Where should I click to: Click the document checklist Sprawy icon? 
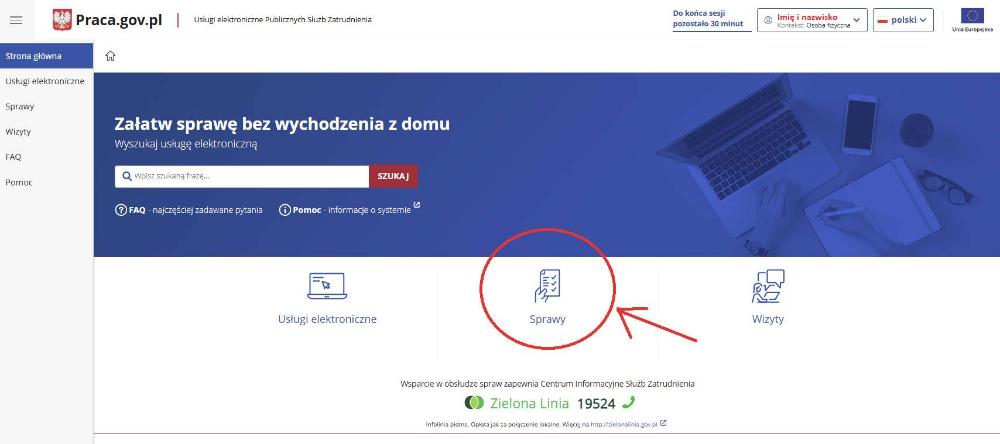(x=547, y=285)
